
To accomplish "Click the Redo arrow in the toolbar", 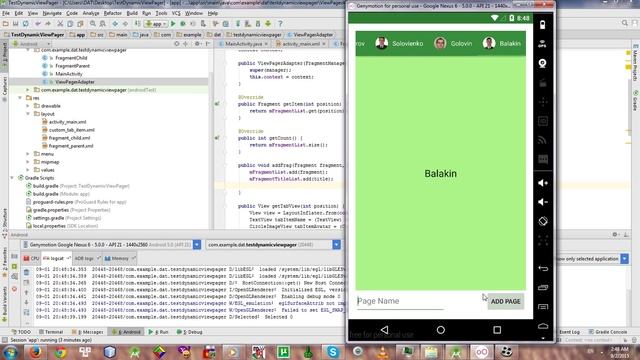I will (48, 24).
